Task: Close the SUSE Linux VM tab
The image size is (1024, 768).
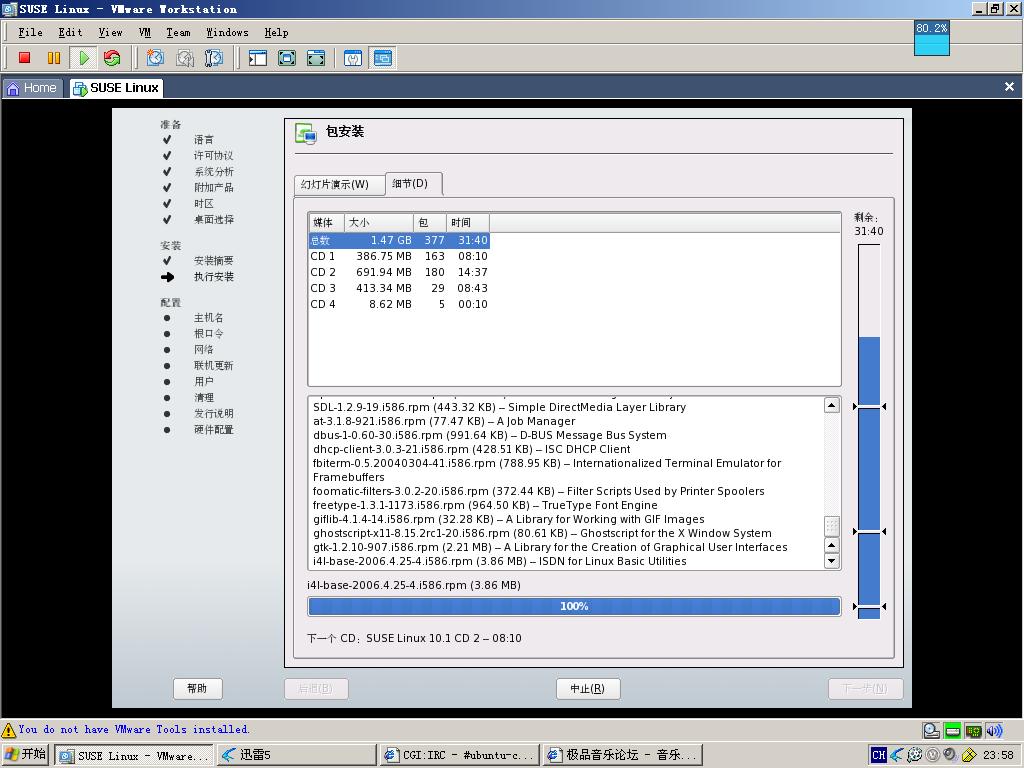Action: (1009, 86)
